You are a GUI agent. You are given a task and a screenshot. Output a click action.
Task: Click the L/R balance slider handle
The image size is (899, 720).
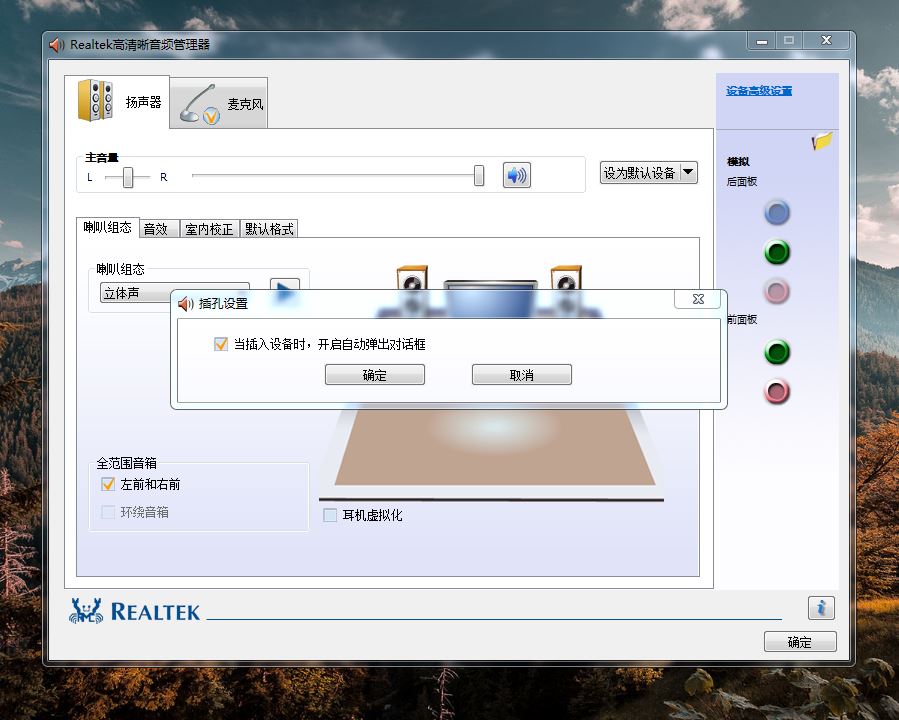[128, 177]
